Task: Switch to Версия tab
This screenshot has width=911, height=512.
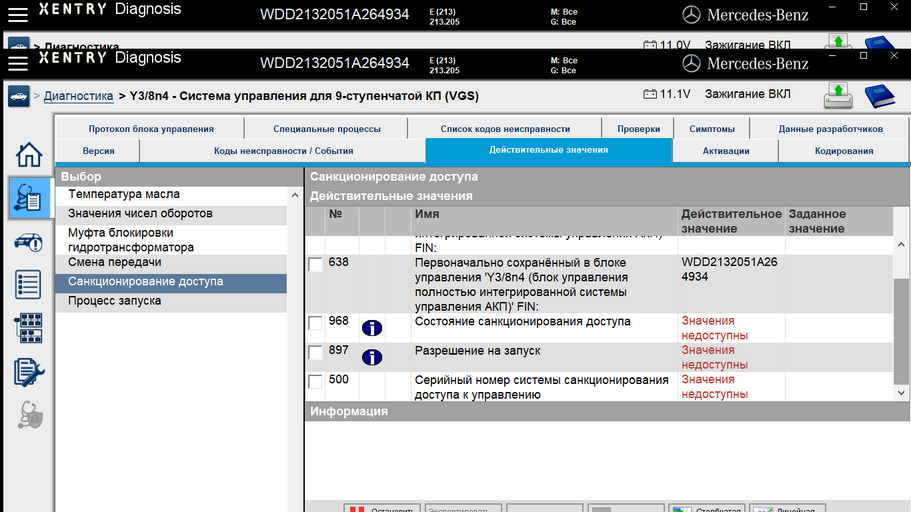Action: tap(98, 151)
